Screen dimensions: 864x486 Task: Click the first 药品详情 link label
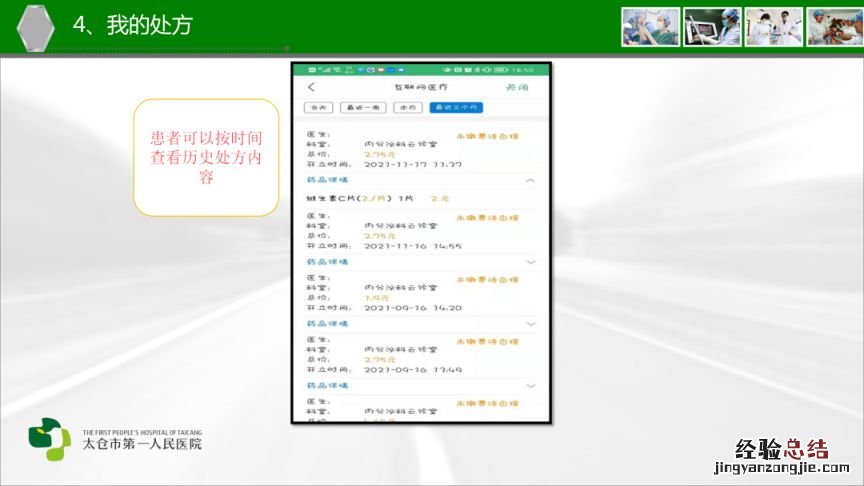pos(327,181)
